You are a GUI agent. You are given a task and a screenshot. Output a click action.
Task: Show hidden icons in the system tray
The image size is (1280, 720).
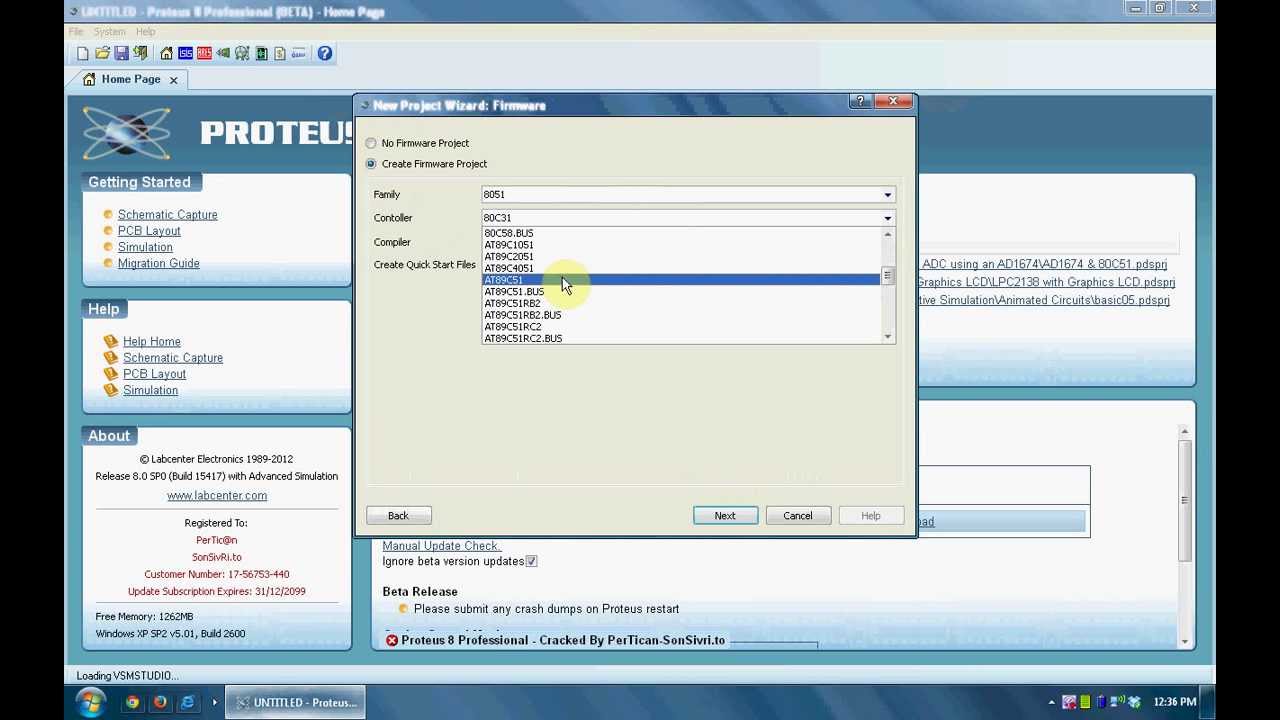pos(1052,702)
